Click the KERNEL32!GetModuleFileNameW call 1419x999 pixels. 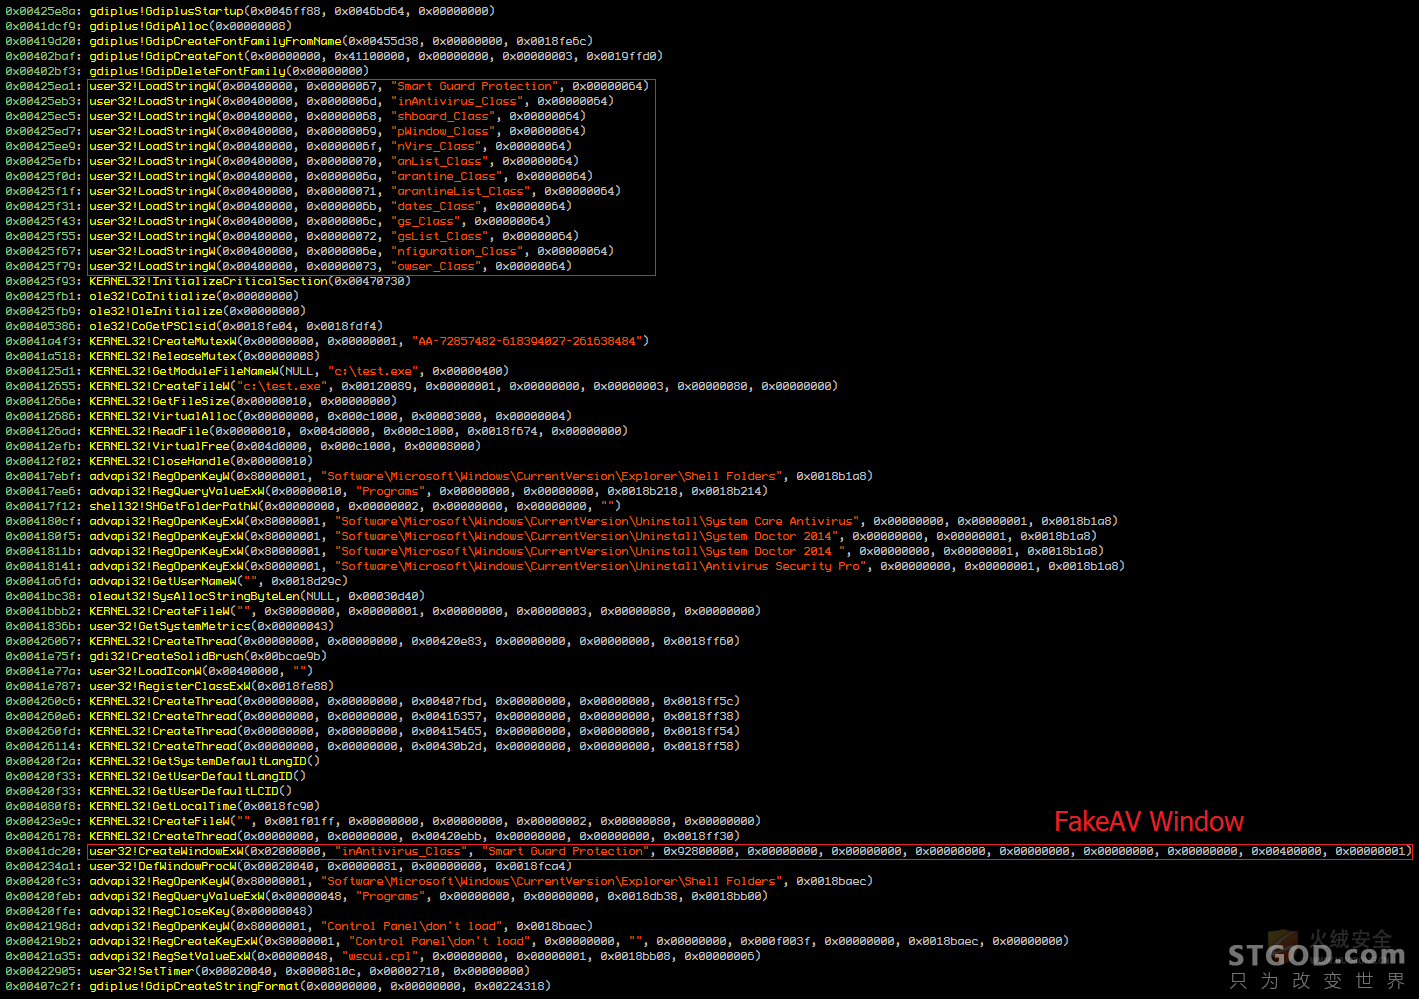coord(257,371)
